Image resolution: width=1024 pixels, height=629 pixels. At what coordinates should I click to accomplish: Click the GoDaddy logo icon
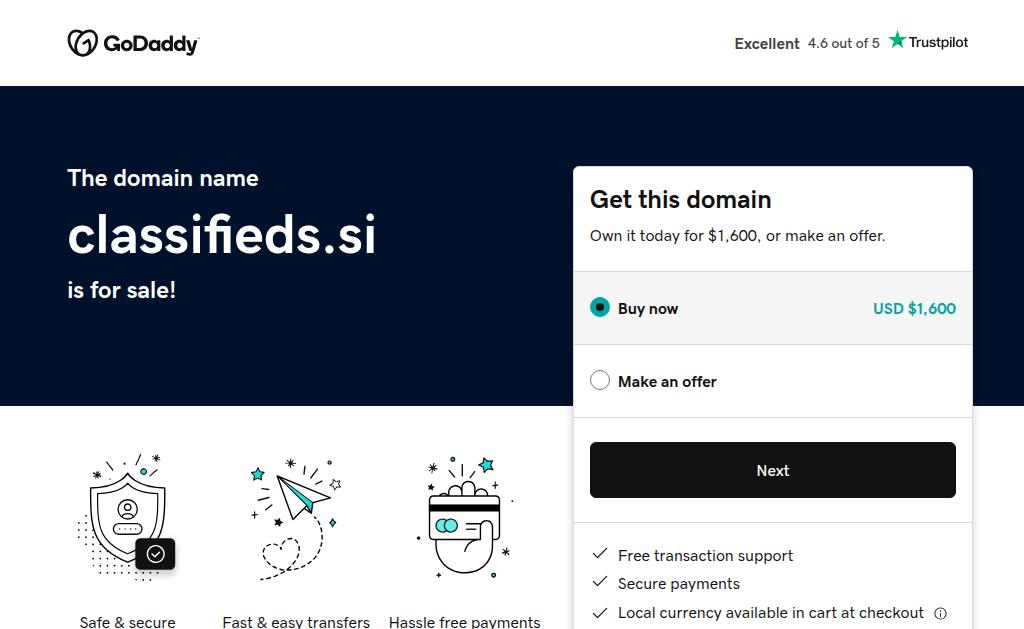pyautogui.click(x=82, y=43)
